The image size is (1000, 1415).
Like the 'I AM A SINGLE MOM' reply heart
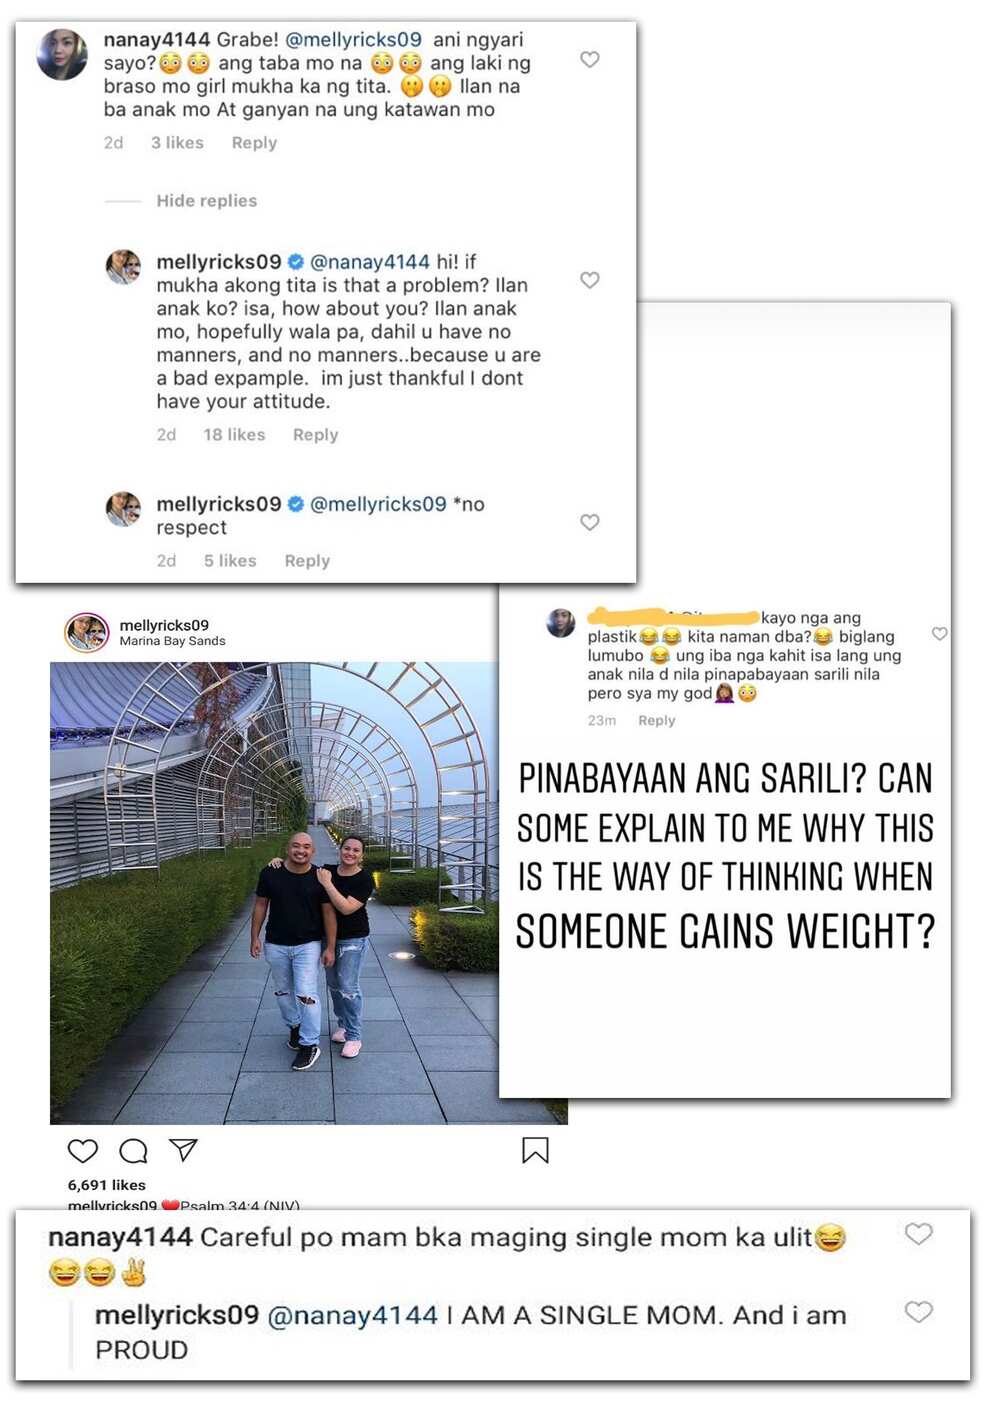tap(919, 1312)
